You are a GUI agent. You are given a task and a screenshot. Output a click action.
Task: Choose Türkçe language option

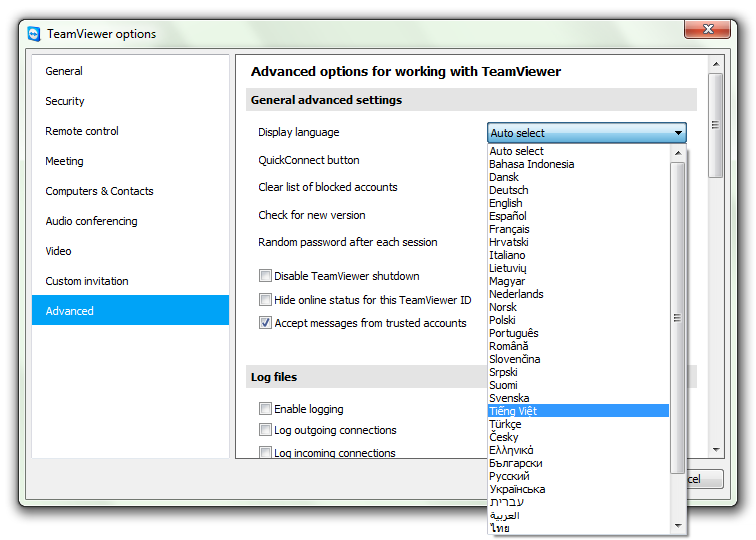[579, 424]
